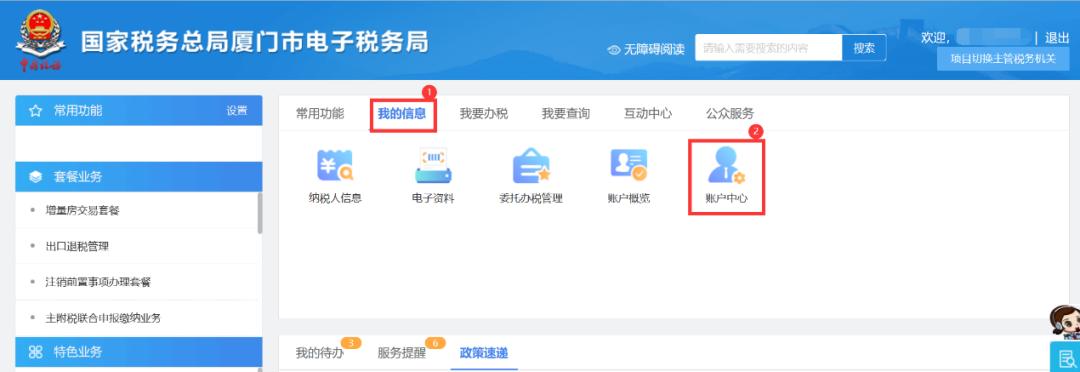
Task: Click the document search icon at right edge
Action: (1066, 358)
